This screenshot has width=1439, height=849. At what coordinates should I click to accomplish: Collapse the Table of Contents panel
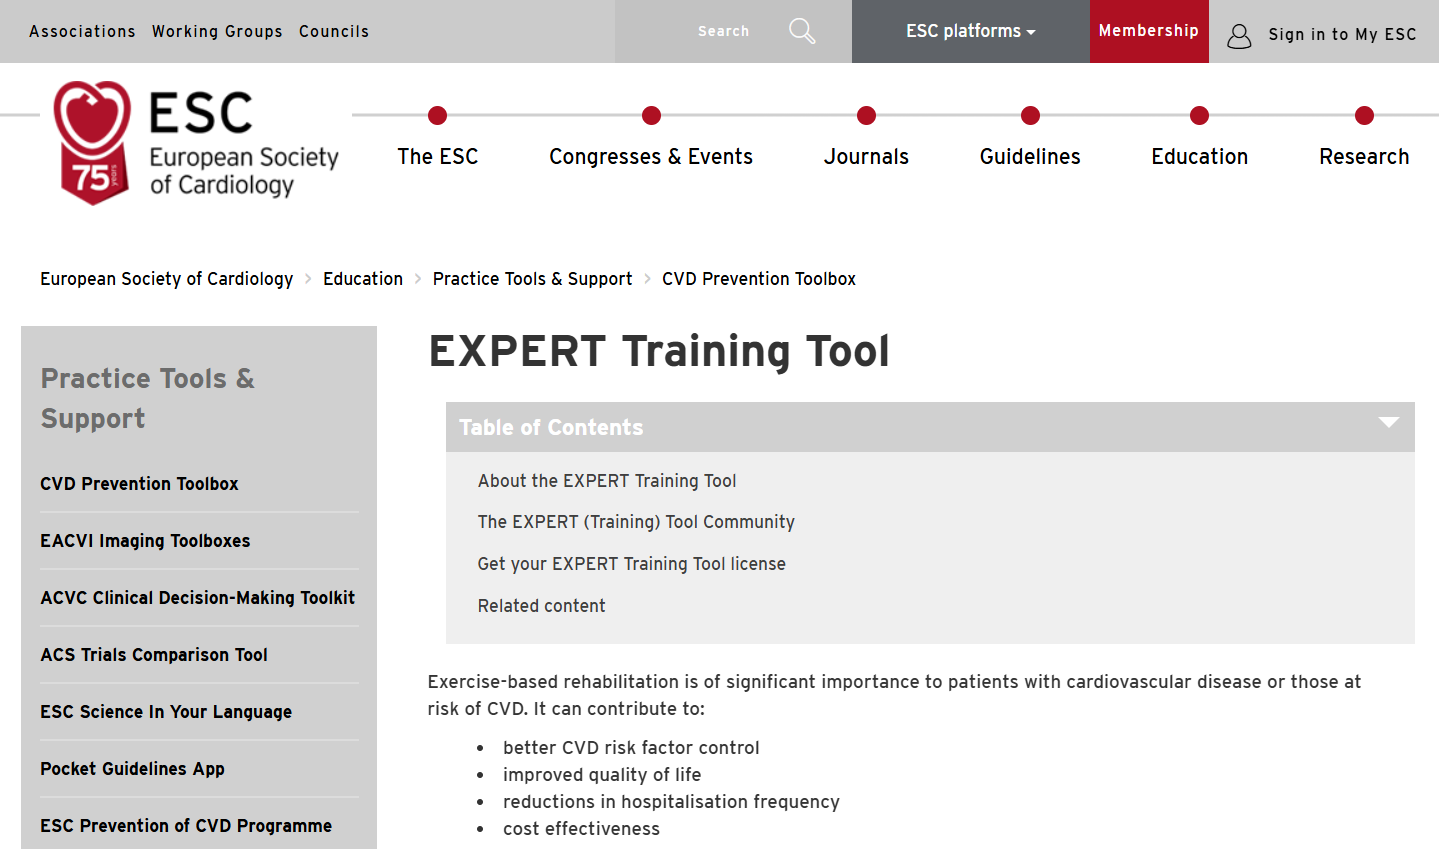pos(1388,423)
